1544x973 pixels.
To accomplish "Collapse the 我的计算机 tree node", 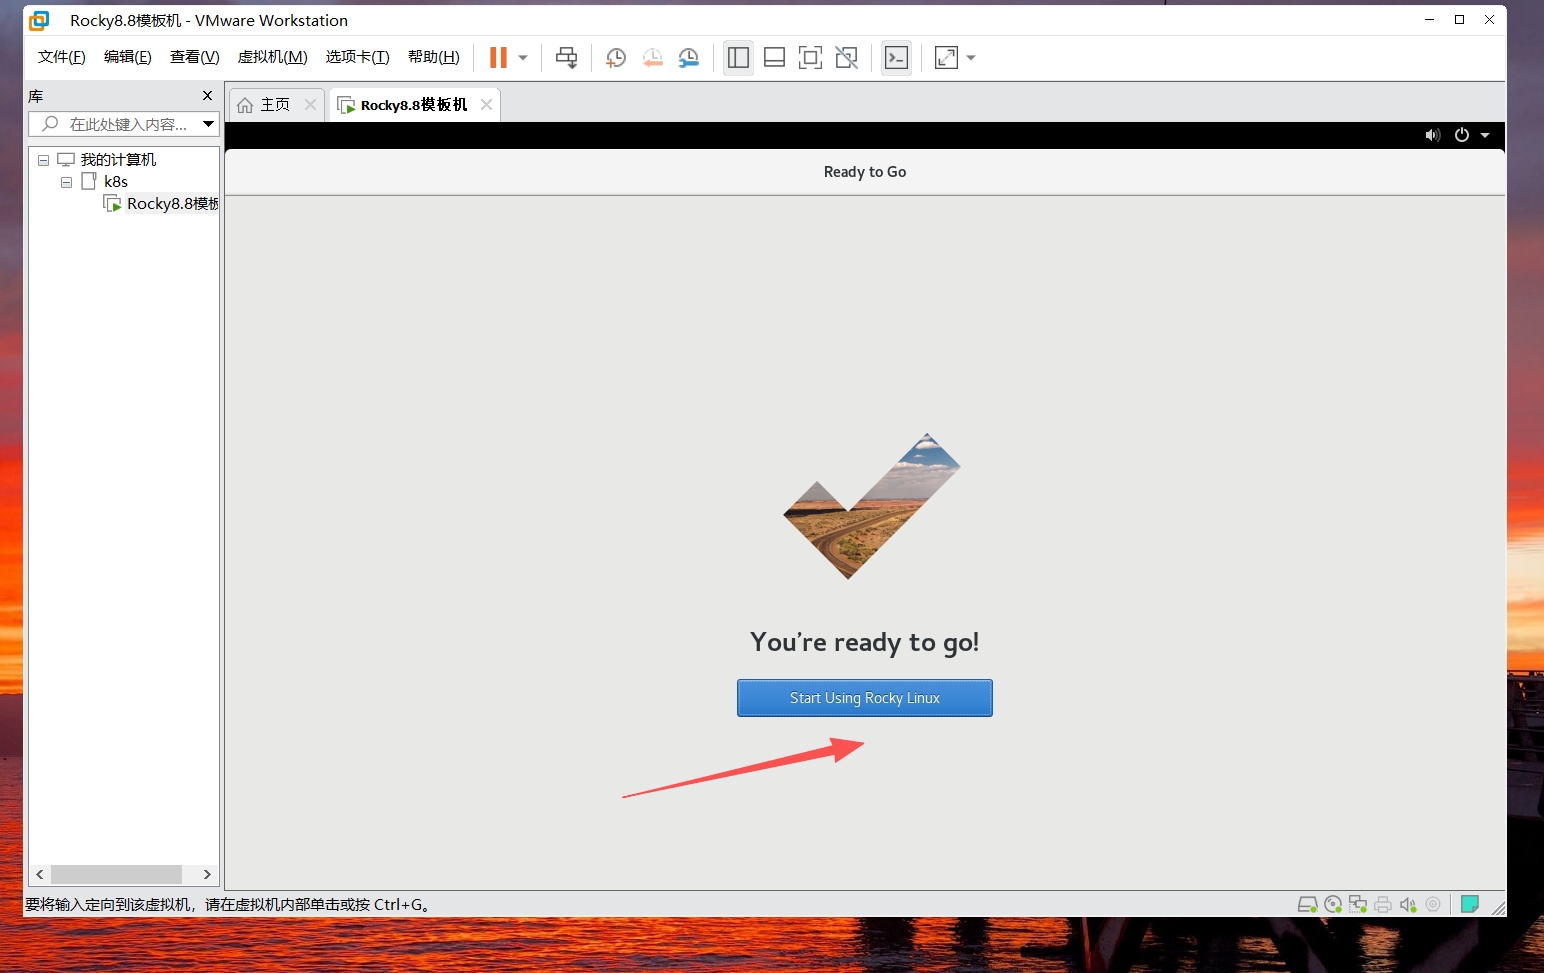I will click(43, 160).
